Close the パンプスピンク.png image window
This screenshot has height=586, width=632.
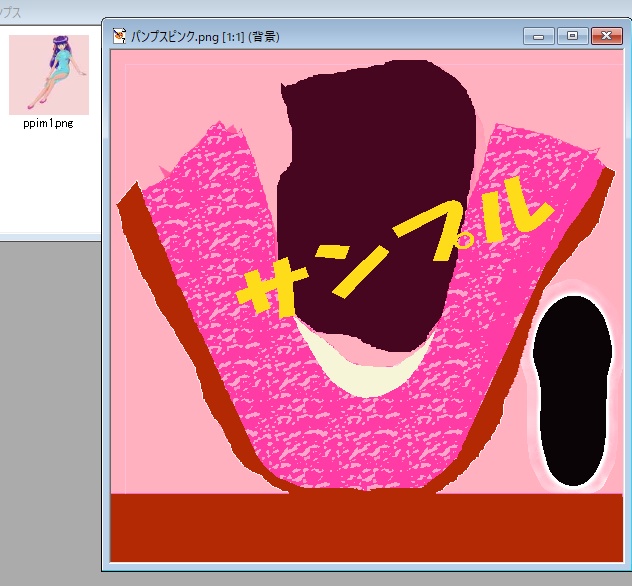(607, 36)
